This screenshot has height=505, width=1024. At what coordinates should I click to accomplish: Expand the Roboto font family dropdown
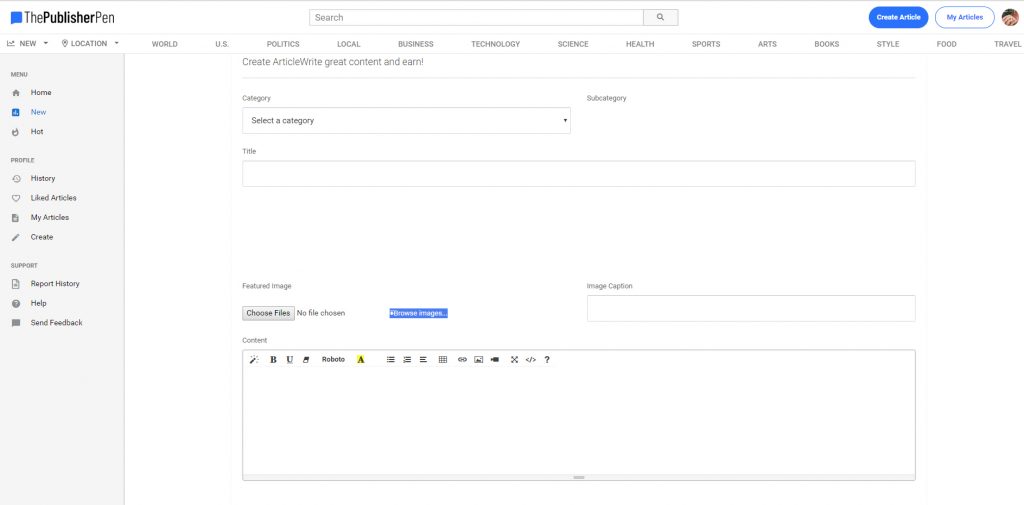point(334,359)
